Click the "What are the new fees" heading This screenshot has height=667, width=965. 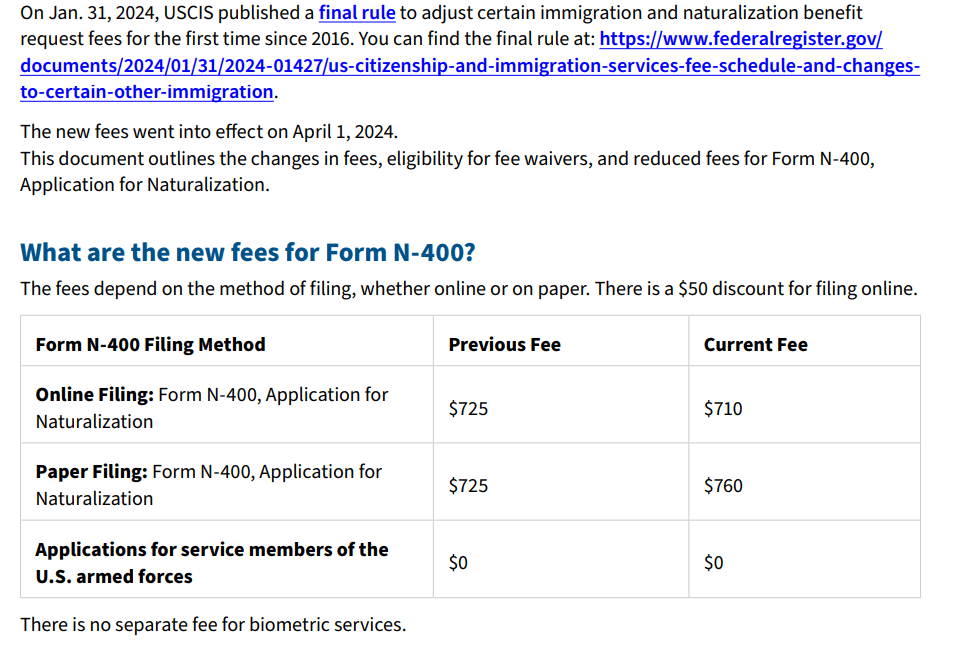[247, 252]
